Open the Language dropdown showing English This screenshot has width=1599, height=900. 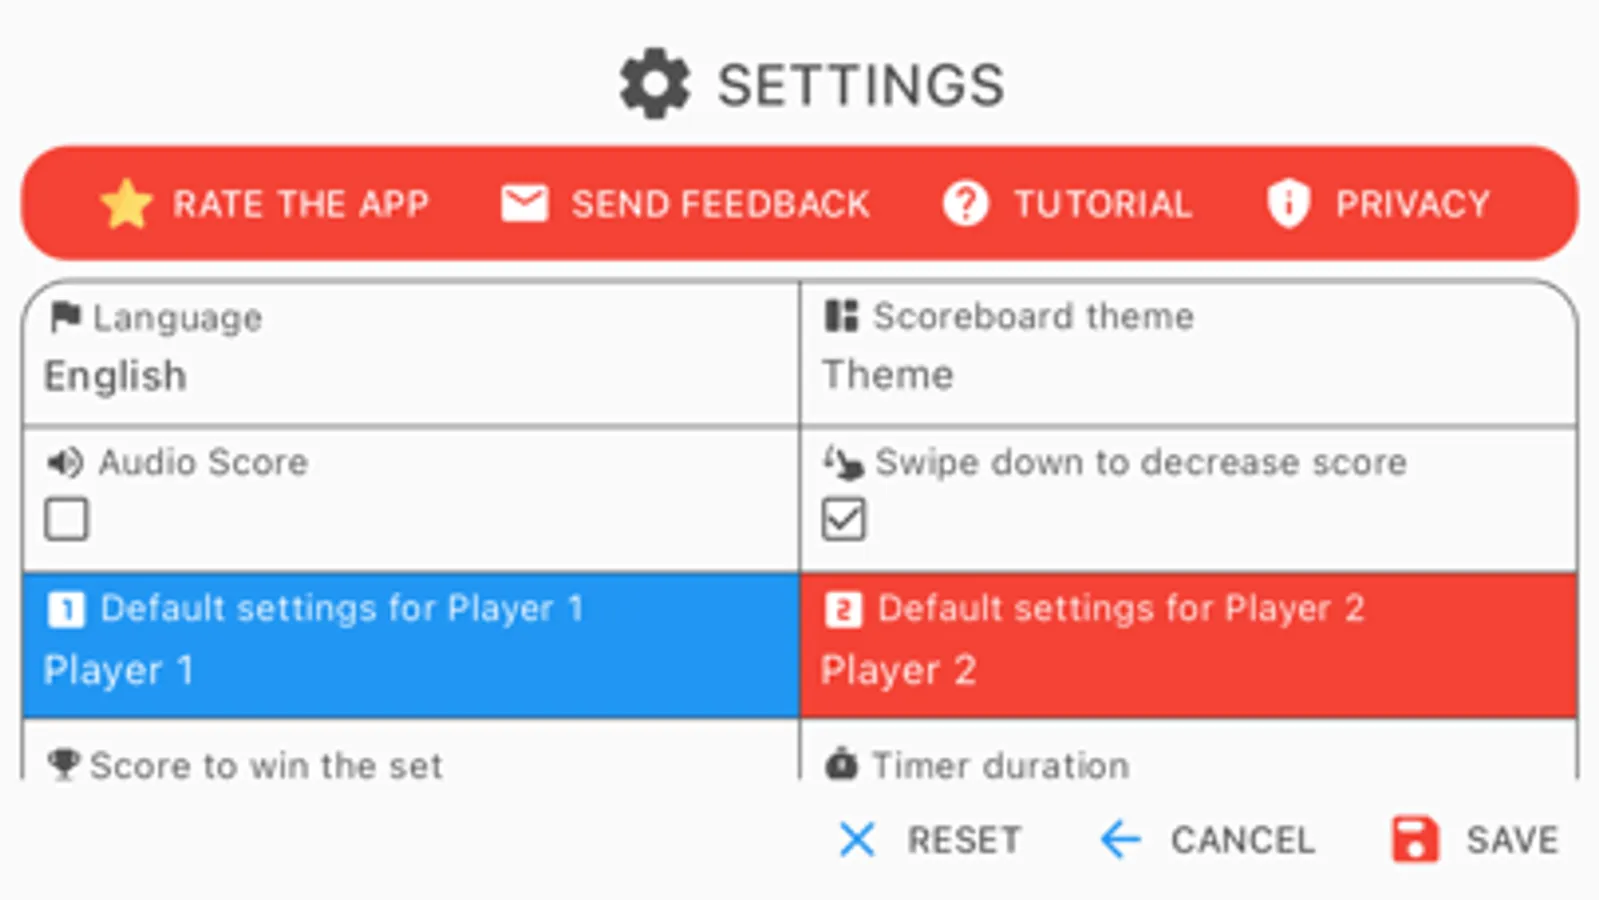point(410,375)
